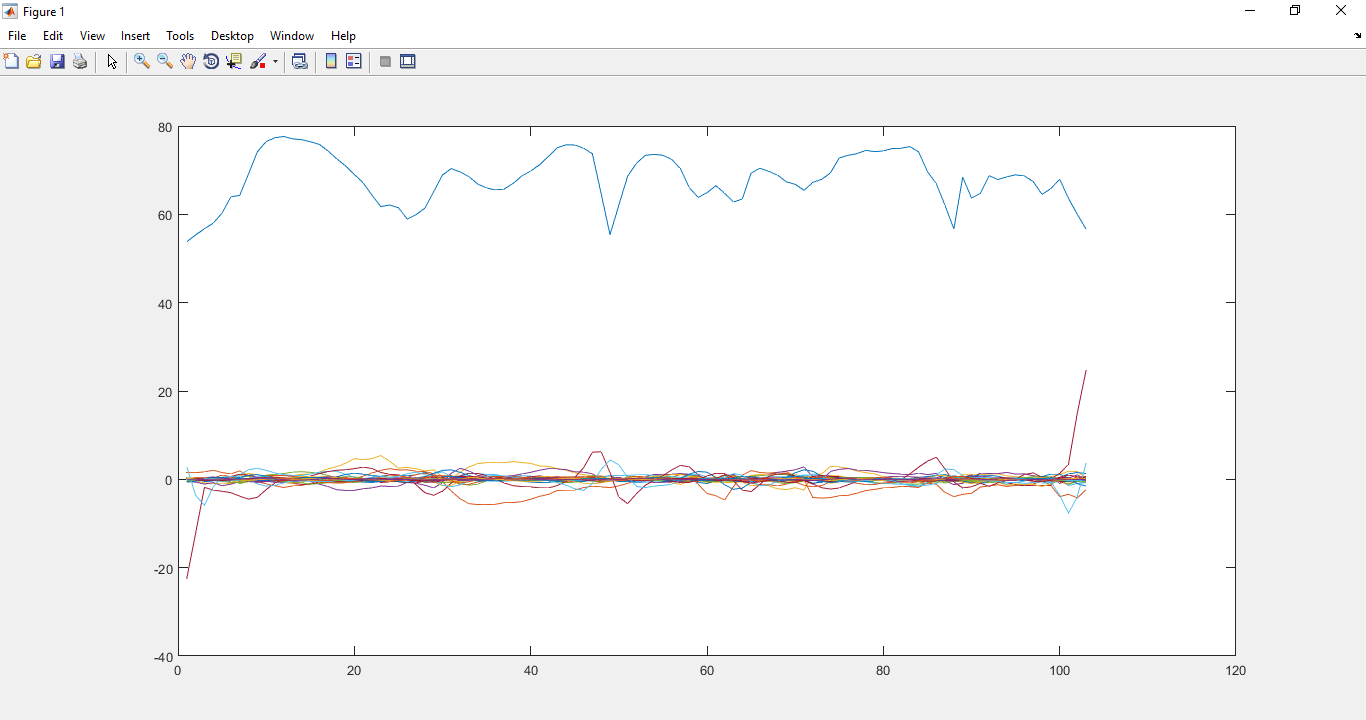Click the x-axis tick label 120
1366x720 pixels.
click(1236, 671)
